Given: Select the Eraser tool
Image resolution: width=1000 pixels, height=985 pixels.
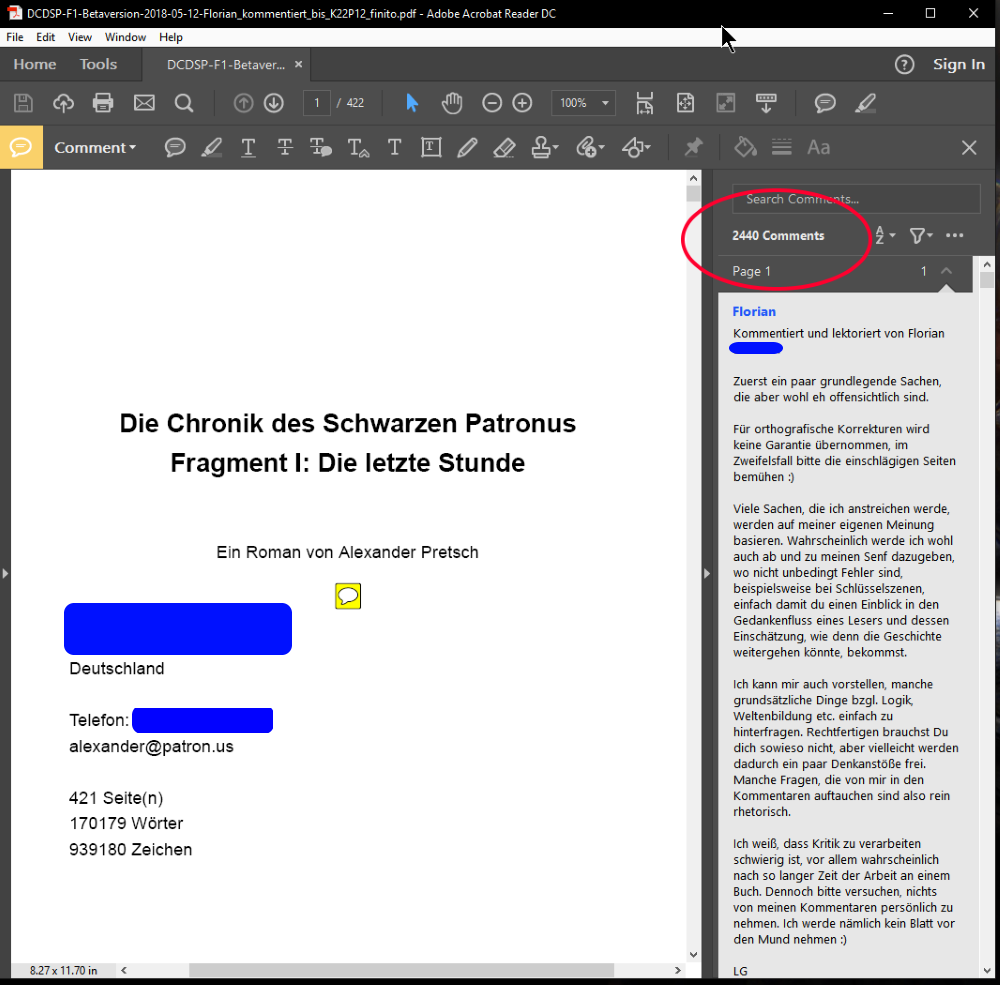Looking at the screenshot, I should (504, 148).
